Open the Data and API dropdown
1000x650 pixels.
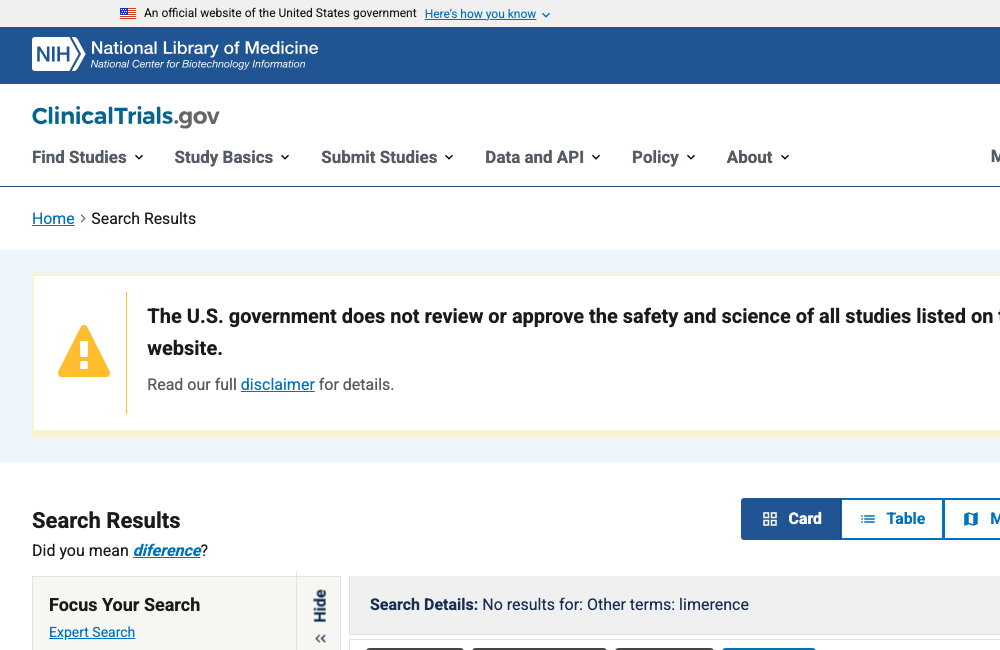point(543,158)
